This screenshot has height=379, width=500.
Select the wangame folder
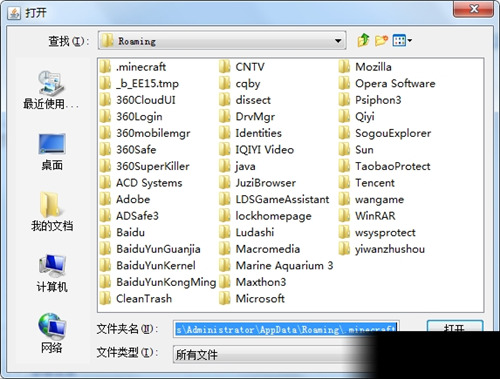tap(372, 199)
